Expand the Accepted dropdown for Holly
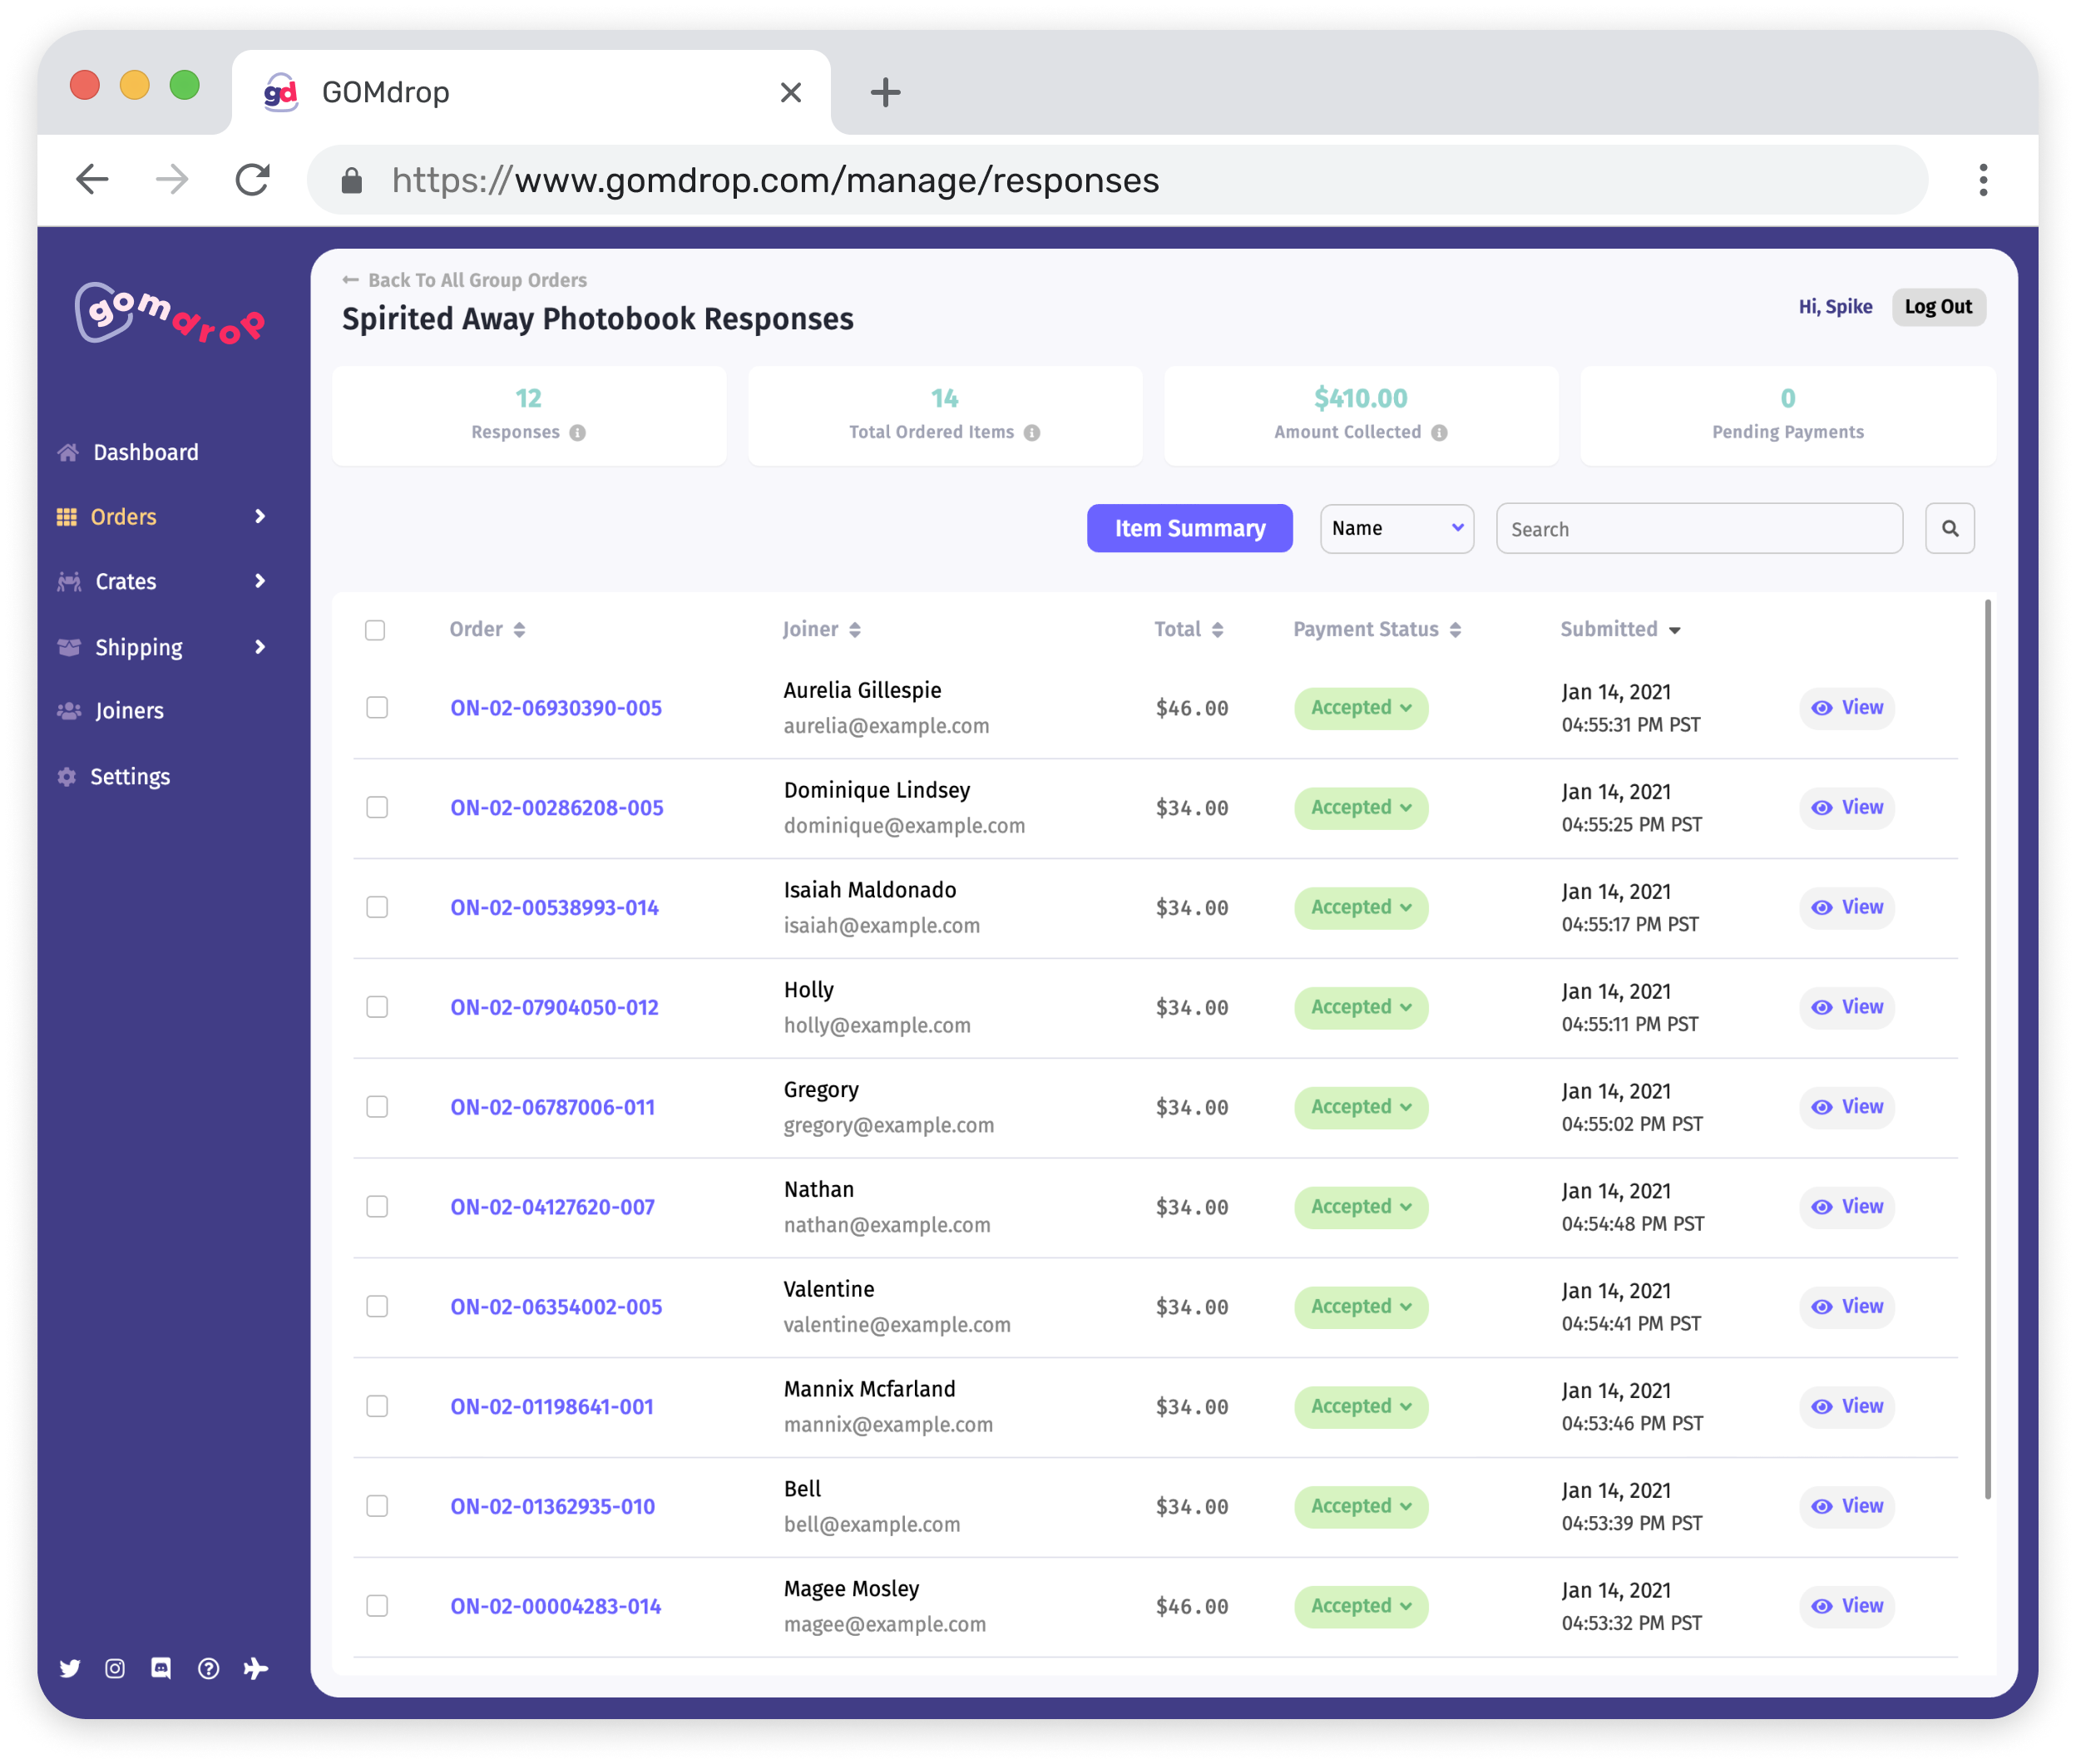 (x=1360, y=1006)
